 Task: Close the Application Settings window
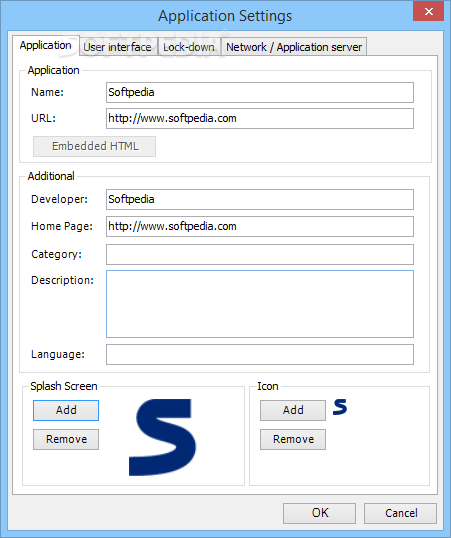click(428, 11)
